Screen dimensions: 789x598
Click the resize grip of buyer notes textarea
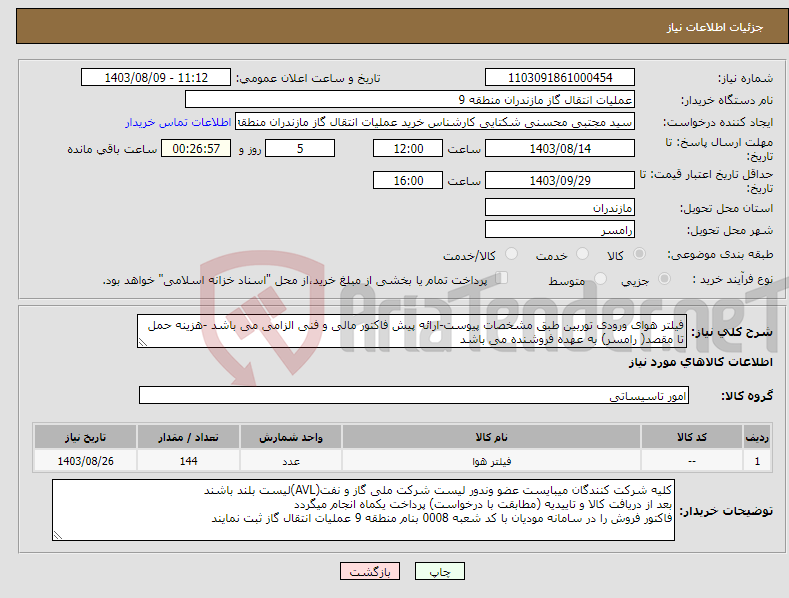tap(57, 536)
